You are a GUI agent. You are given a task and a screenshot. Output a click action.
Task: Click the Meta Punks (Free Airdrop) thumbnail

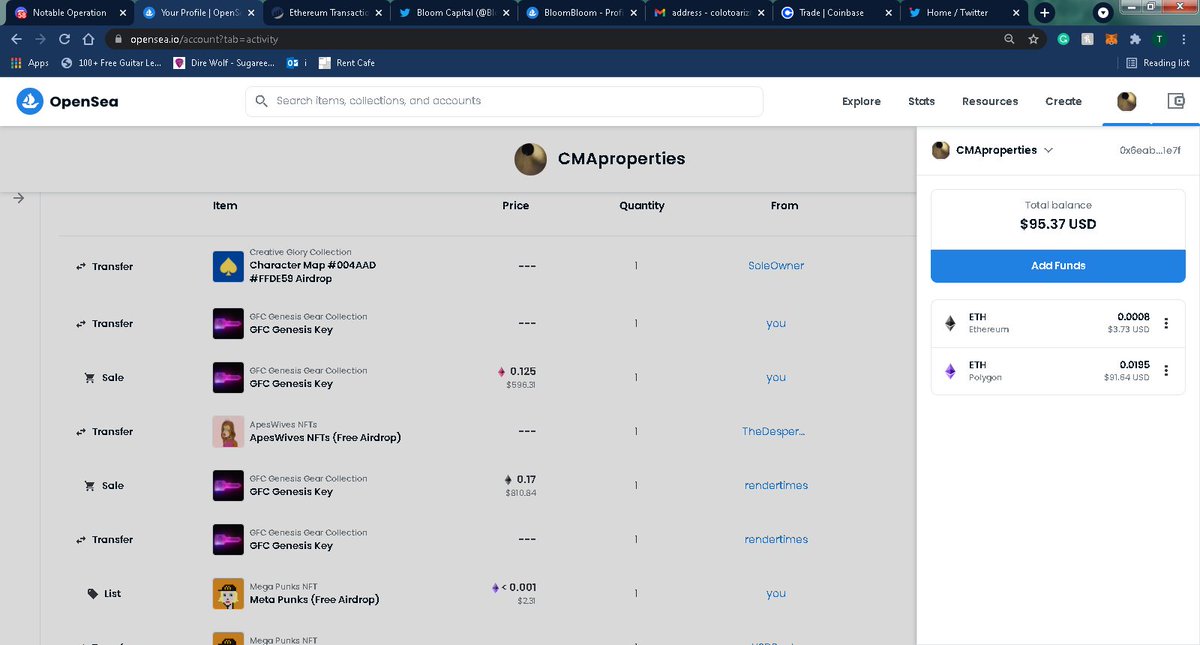(x=229, y=593)
